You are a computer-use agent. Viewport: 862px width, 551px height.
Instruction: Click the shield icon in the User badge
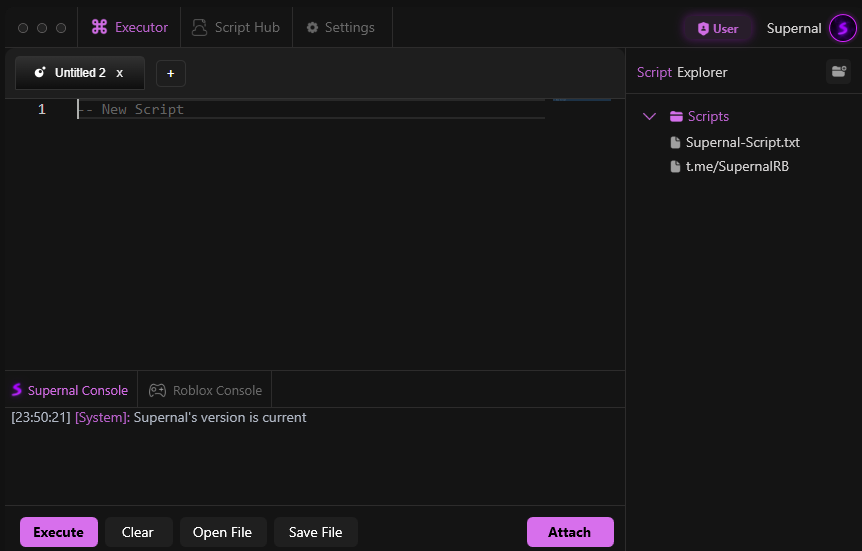(703, 29)
